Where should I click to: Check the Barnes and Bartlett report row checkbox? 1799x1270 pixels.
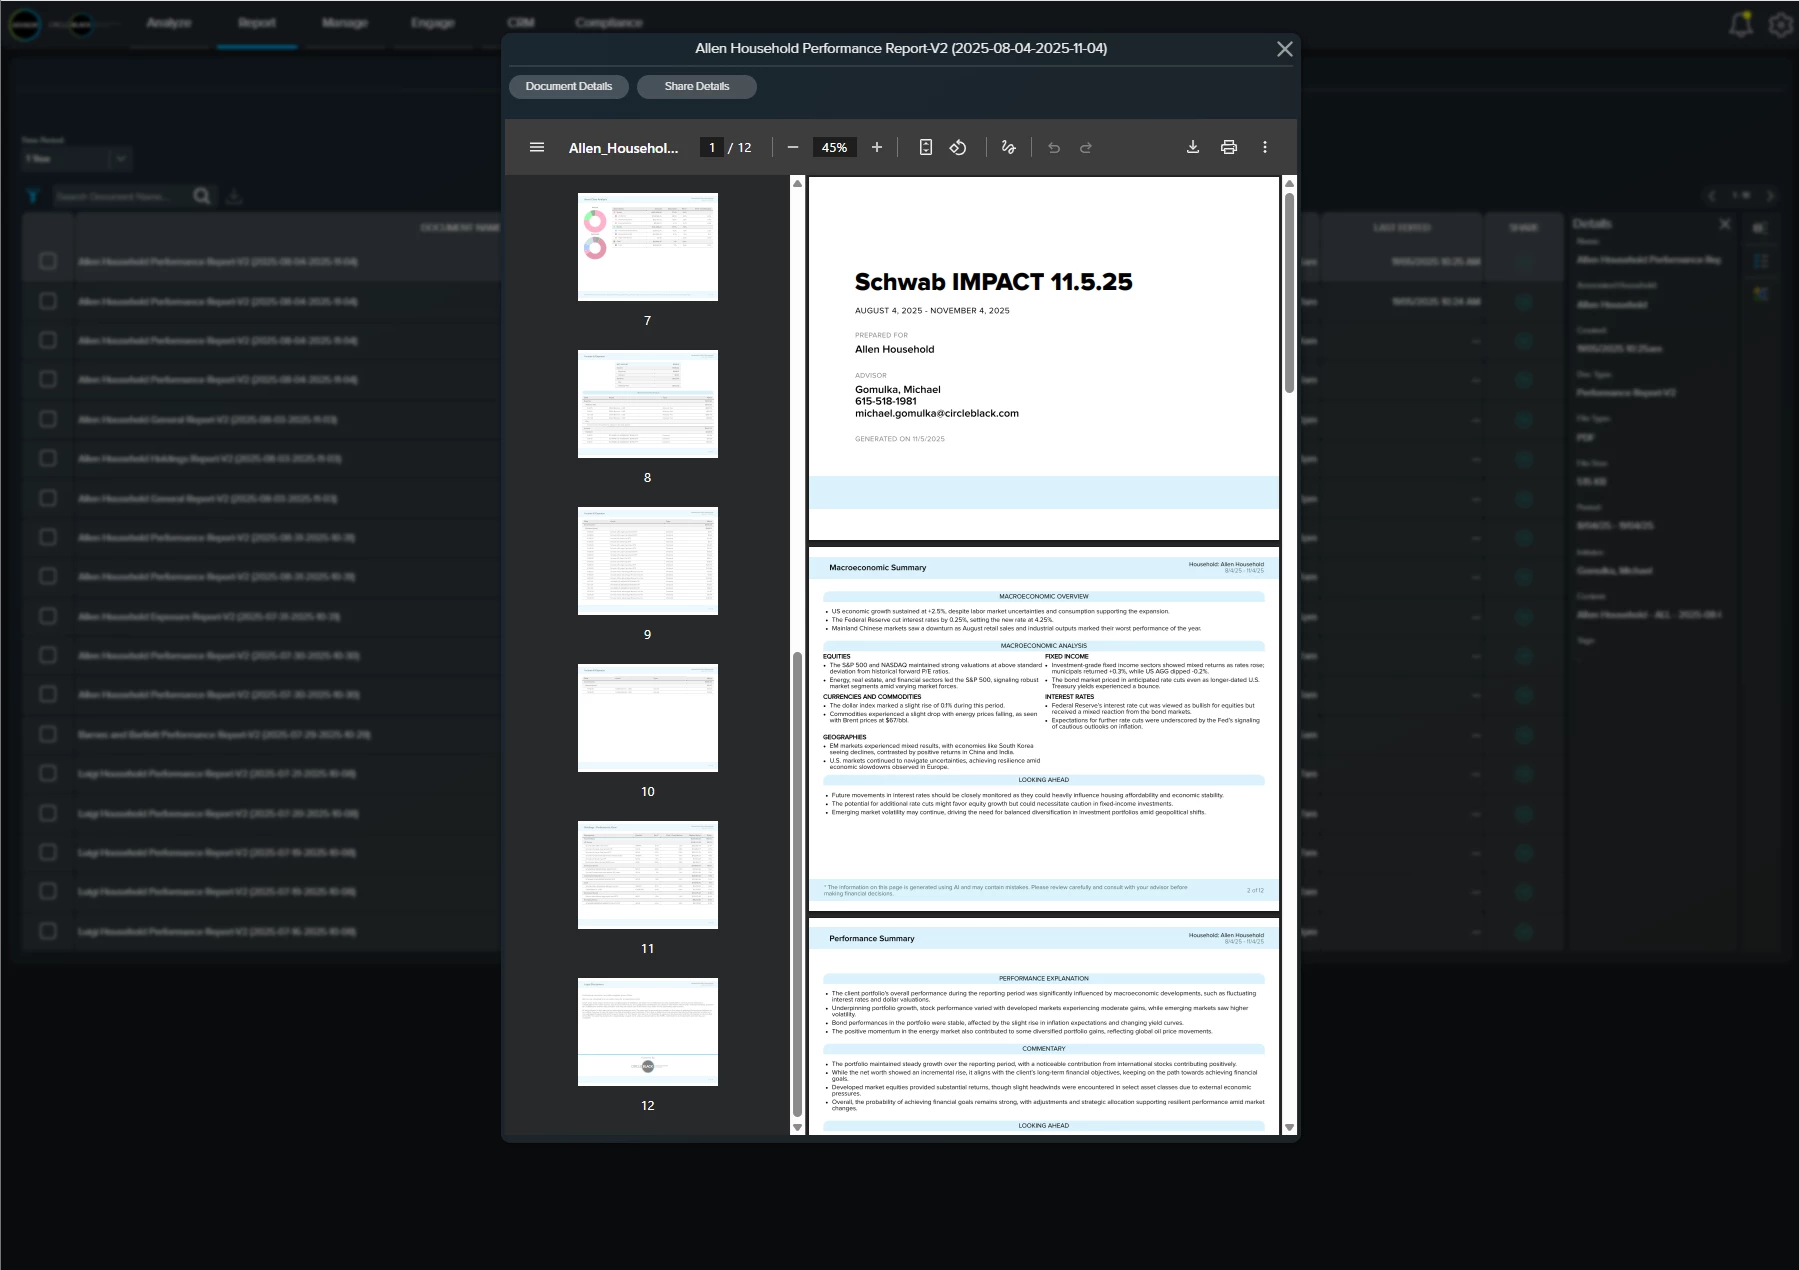pos(48,734)
